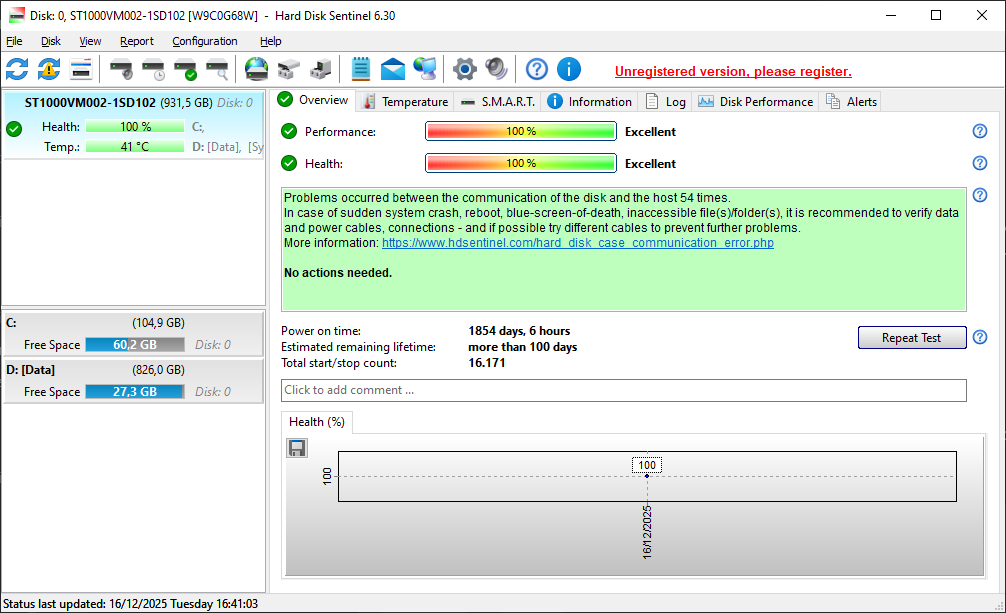Click the send email envelope icon
Screen dimensions: 1006x613
point(393,69)
